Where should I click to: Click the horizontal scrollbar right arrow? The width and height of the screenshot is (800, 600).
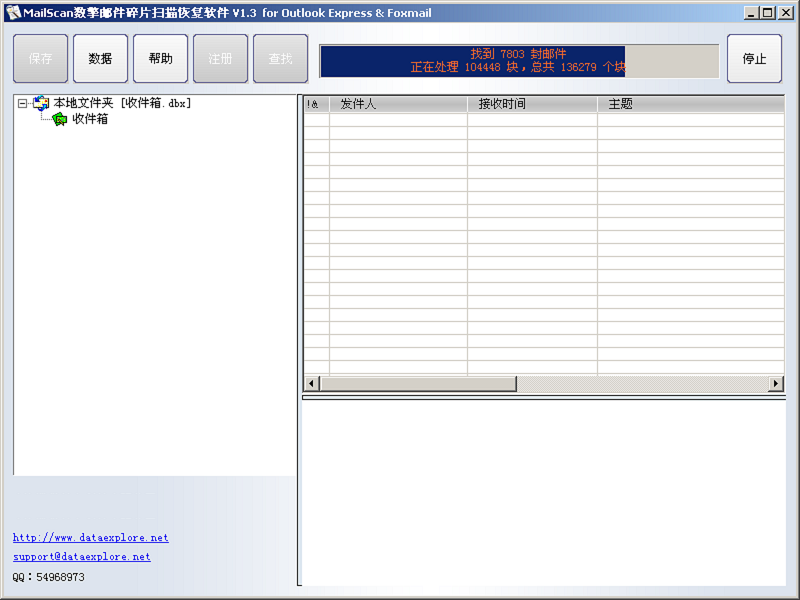point(776,384)
